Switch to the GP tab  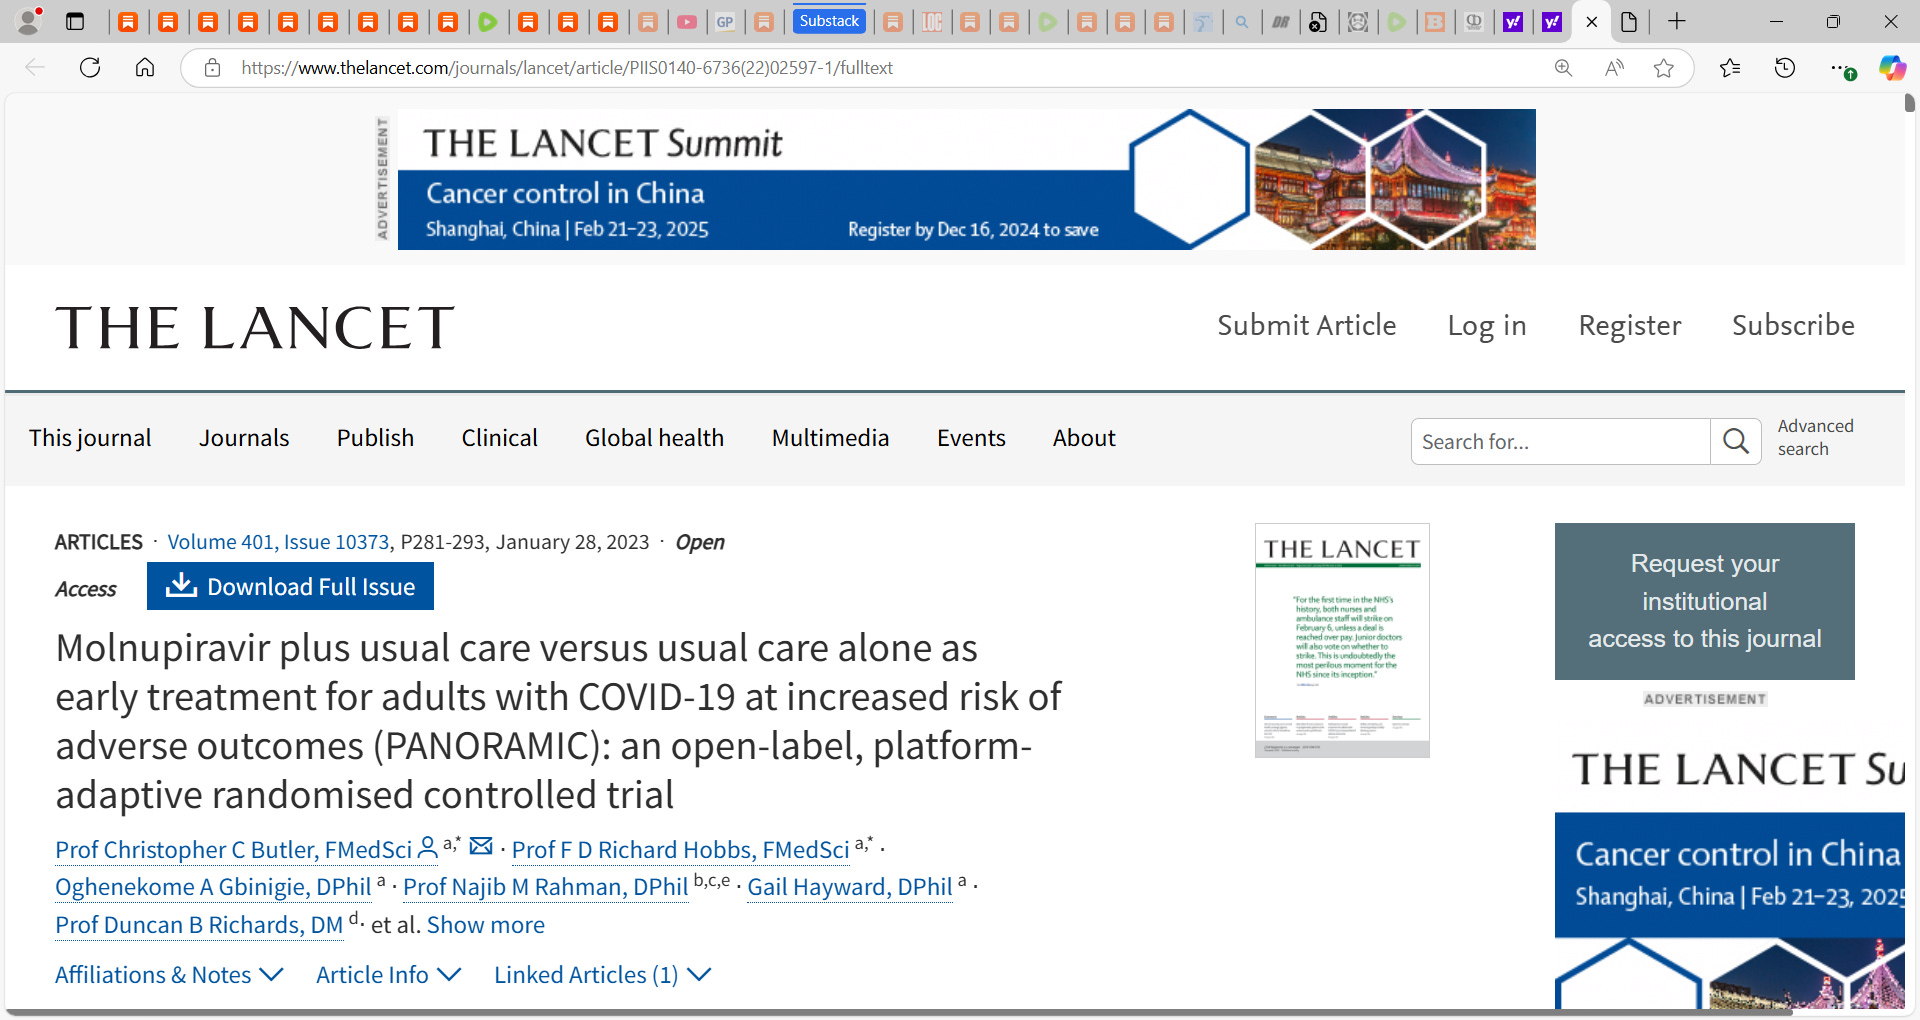725,22
